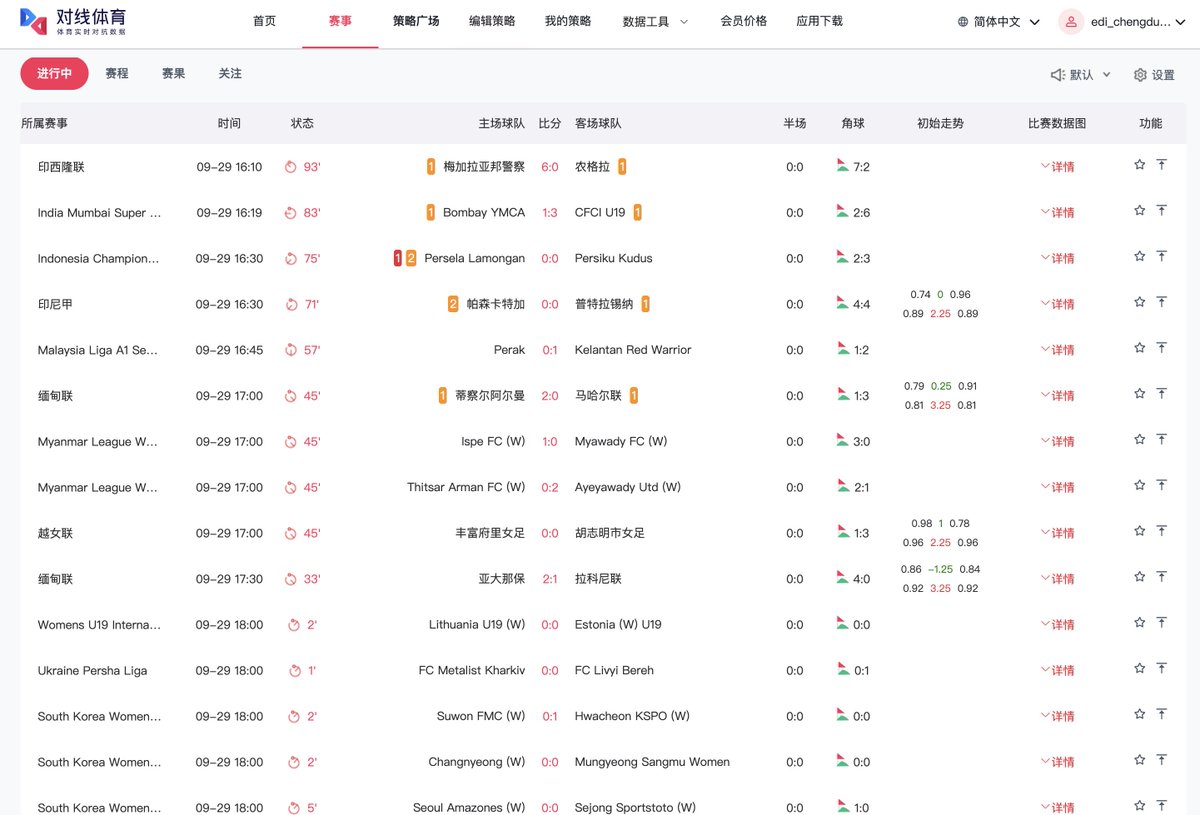Star the 印尼甲 帕森卡特加 match
This screenshot has width=1200, height=815.
pos(1140,302)
